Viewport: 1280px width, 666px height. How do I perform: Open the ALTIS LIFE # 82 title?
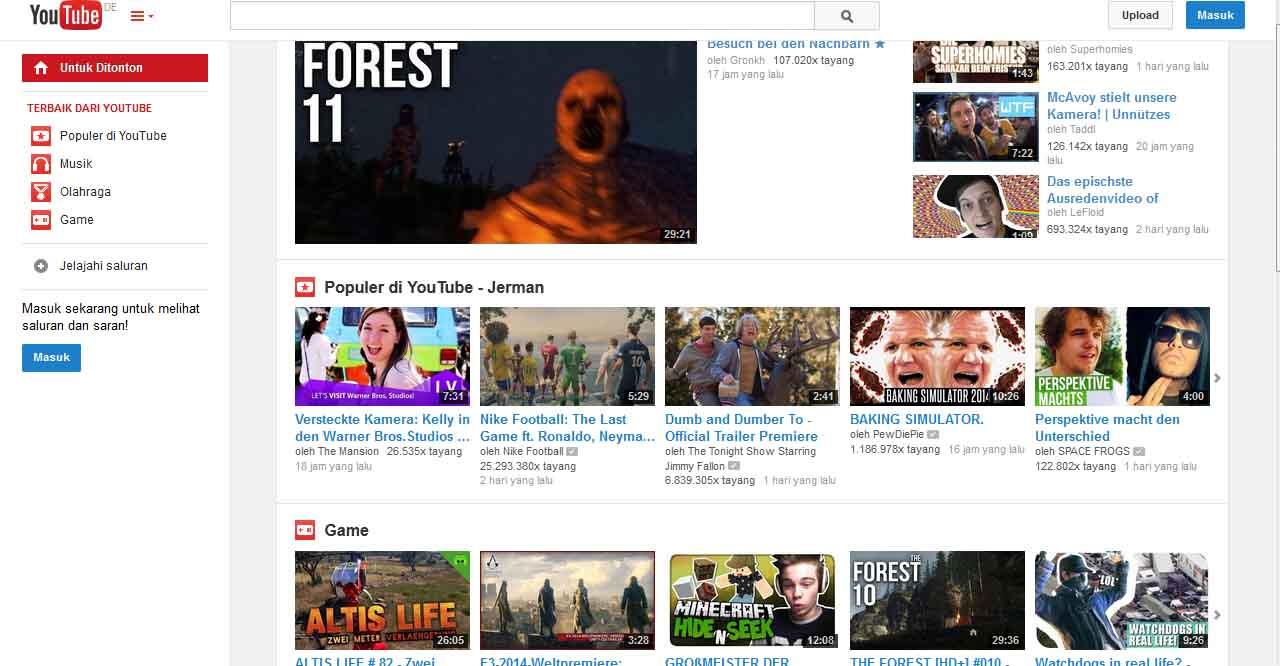[365, 661]
